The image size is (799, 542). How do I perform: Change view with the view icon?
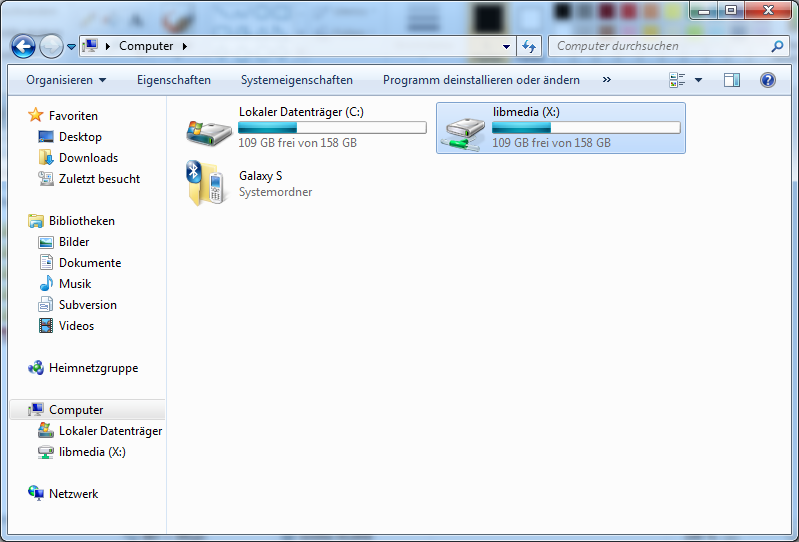pyautogui.click(x=677, y=80)
